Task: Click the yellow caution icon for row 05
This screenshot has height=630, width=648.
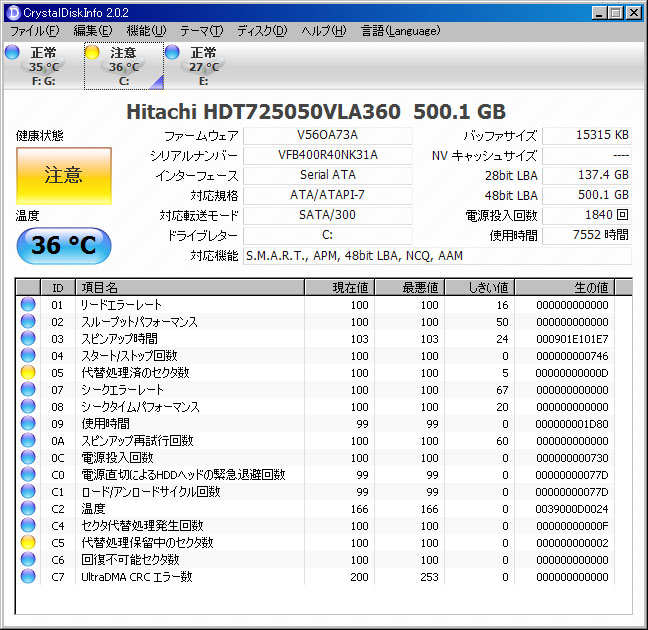Action: [x=28, y=372]
